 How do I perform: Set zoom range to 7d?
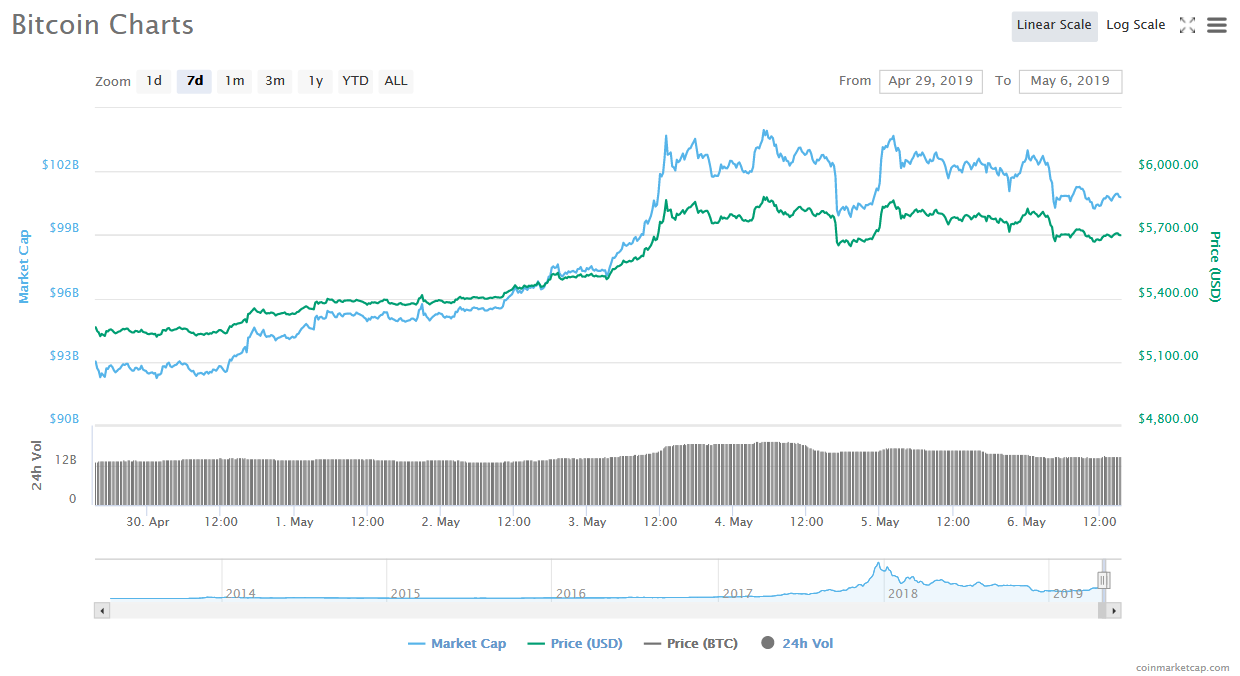pos(195,81)
